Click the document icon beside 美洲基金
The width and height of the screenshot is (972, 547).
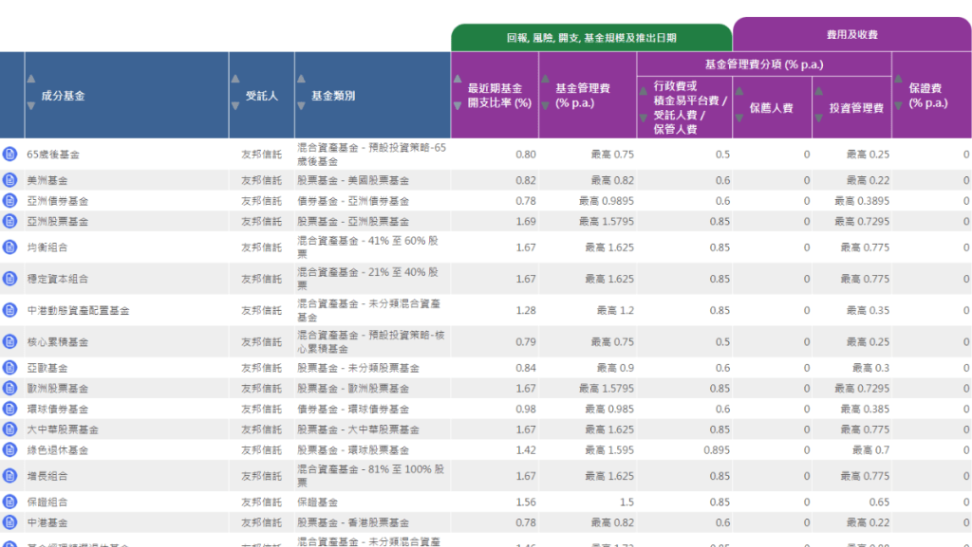pos(10,180)
